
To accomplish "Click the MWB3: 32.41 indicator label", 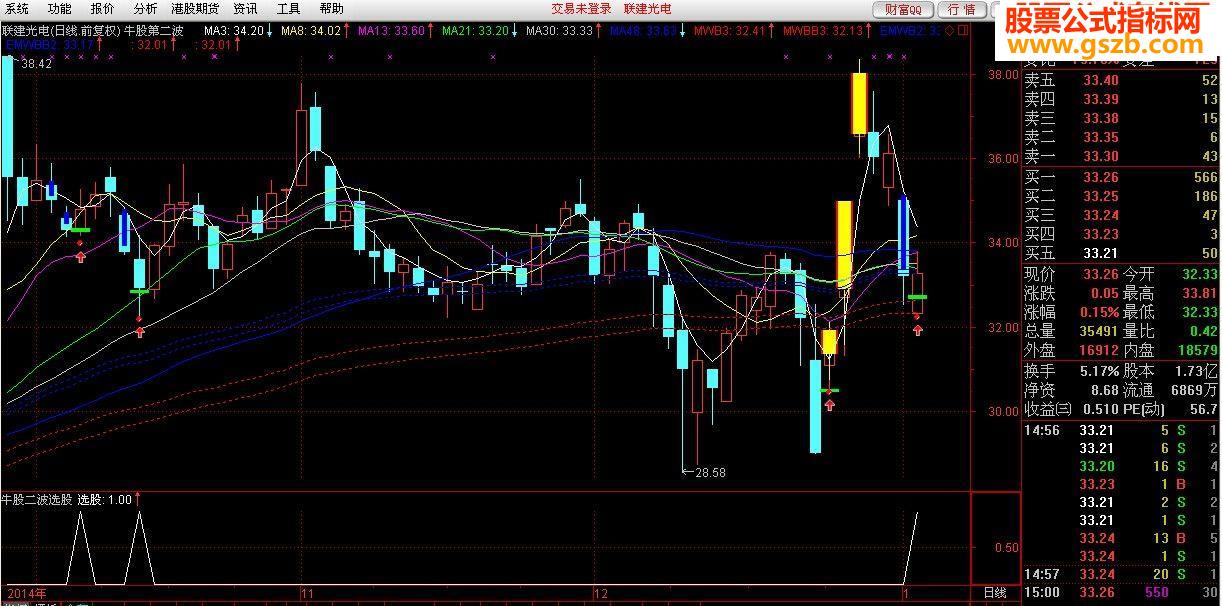I will pos(729,31).
